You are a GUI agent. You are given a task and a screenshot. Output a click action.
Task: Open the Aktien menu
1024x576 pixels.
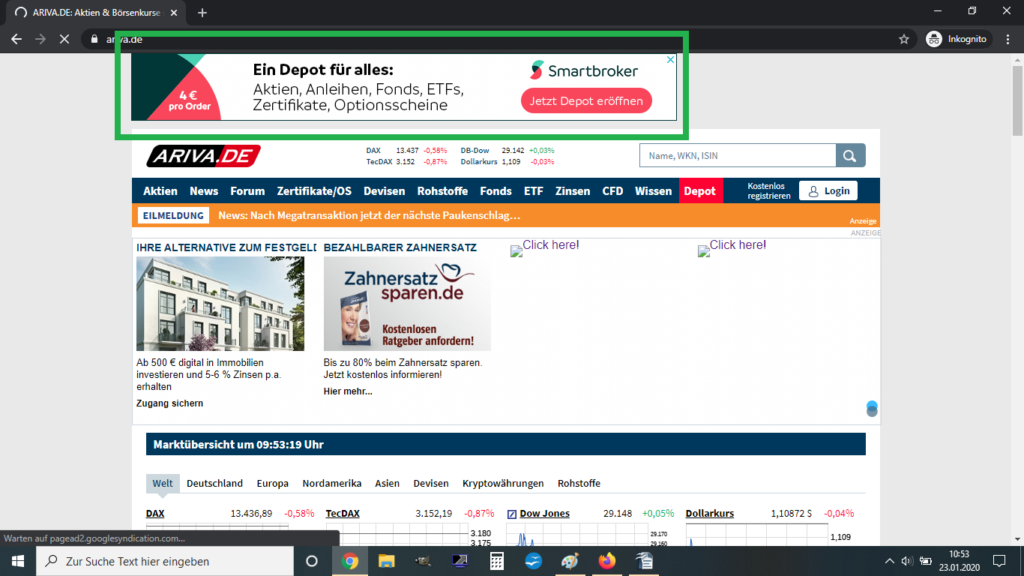pyautogui.click(x=160, y=191)
